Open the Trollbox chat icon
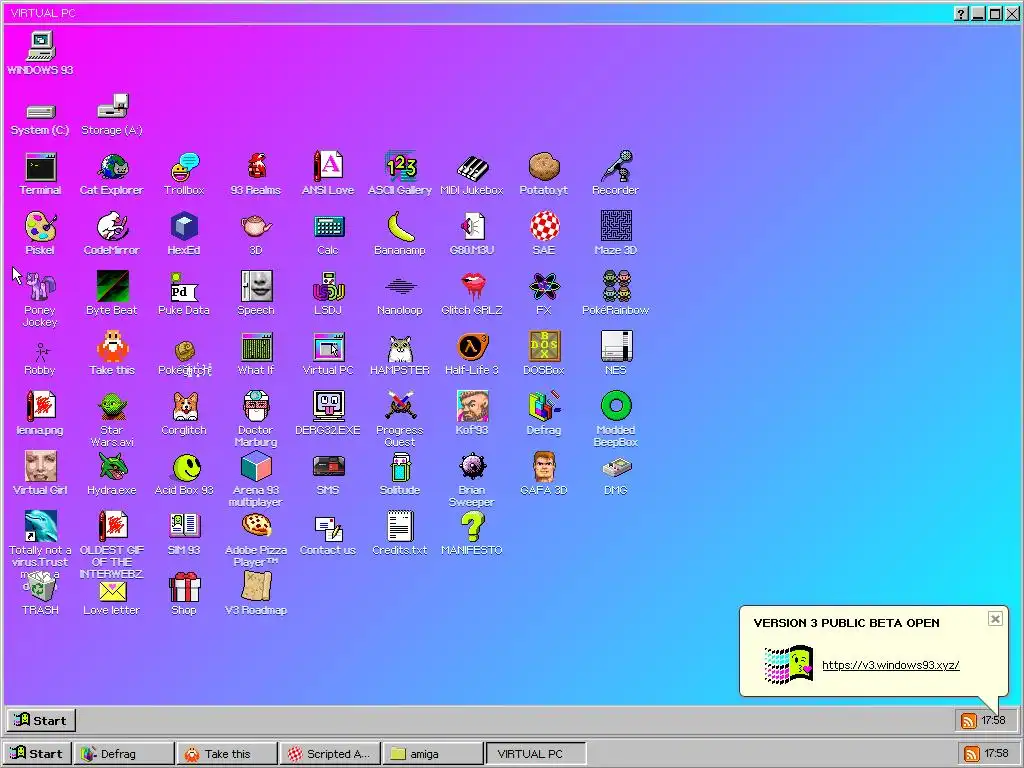 (x=184, y=174)
